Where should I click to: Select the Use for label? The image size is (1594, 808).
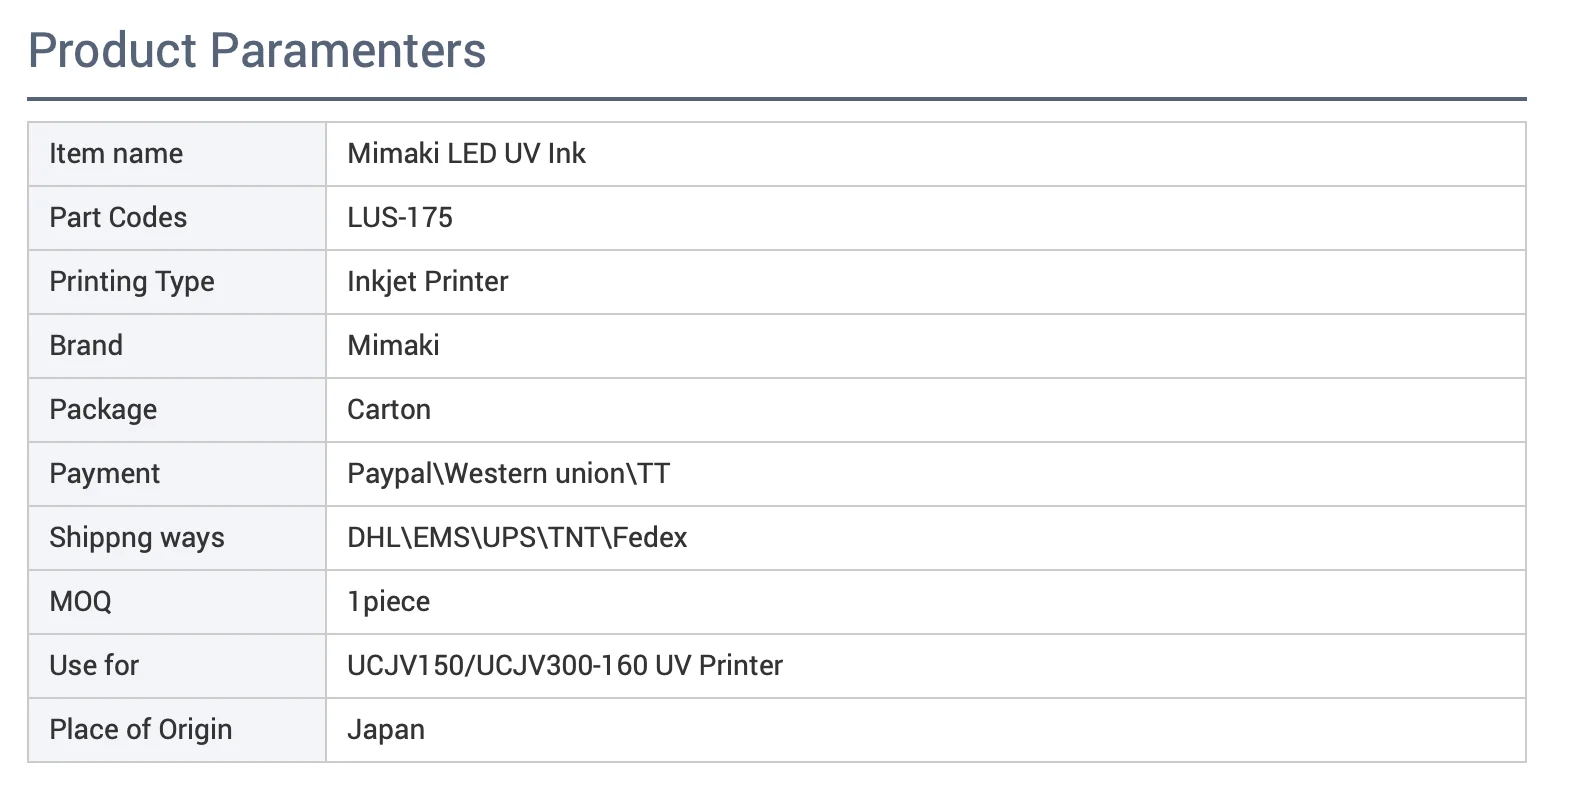coord(94,666)
